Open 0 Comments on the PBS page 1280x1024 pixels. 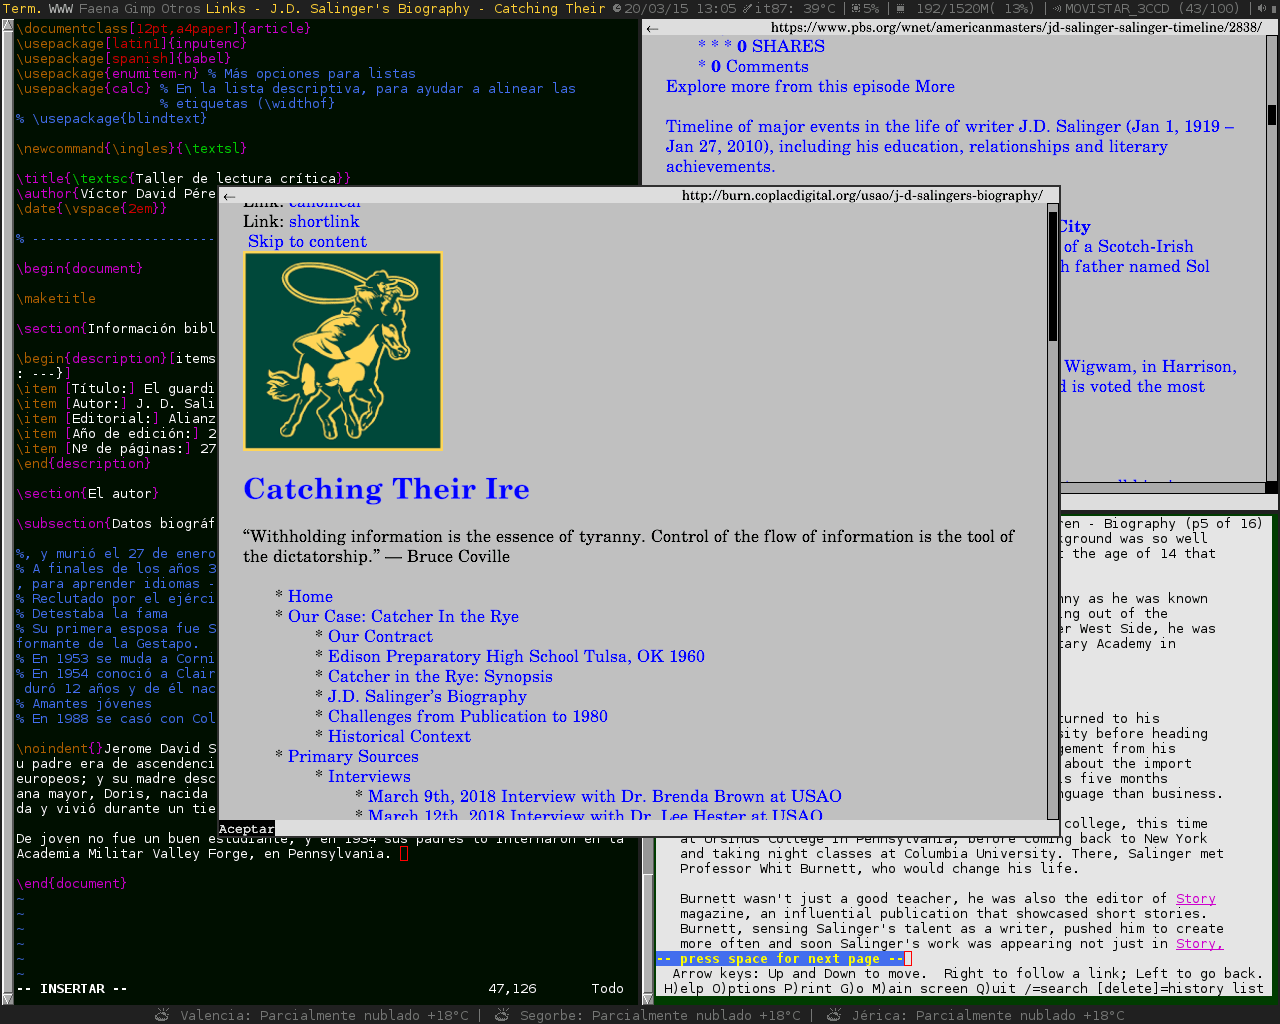pos(760,67)
